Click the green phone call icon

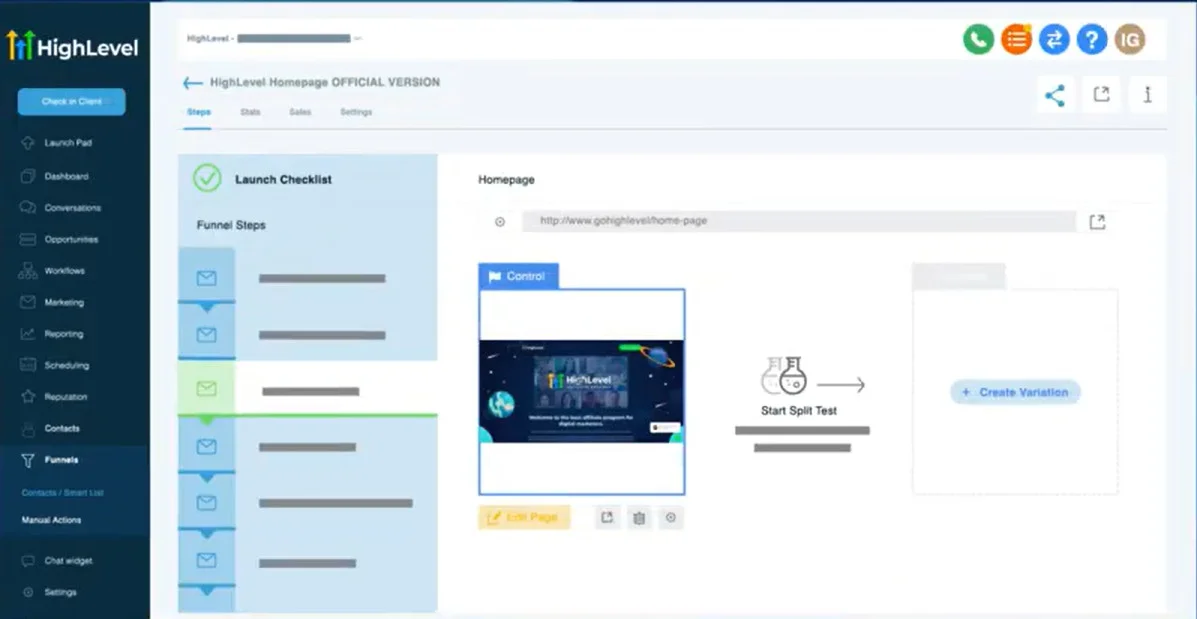(x=977, y=39)
